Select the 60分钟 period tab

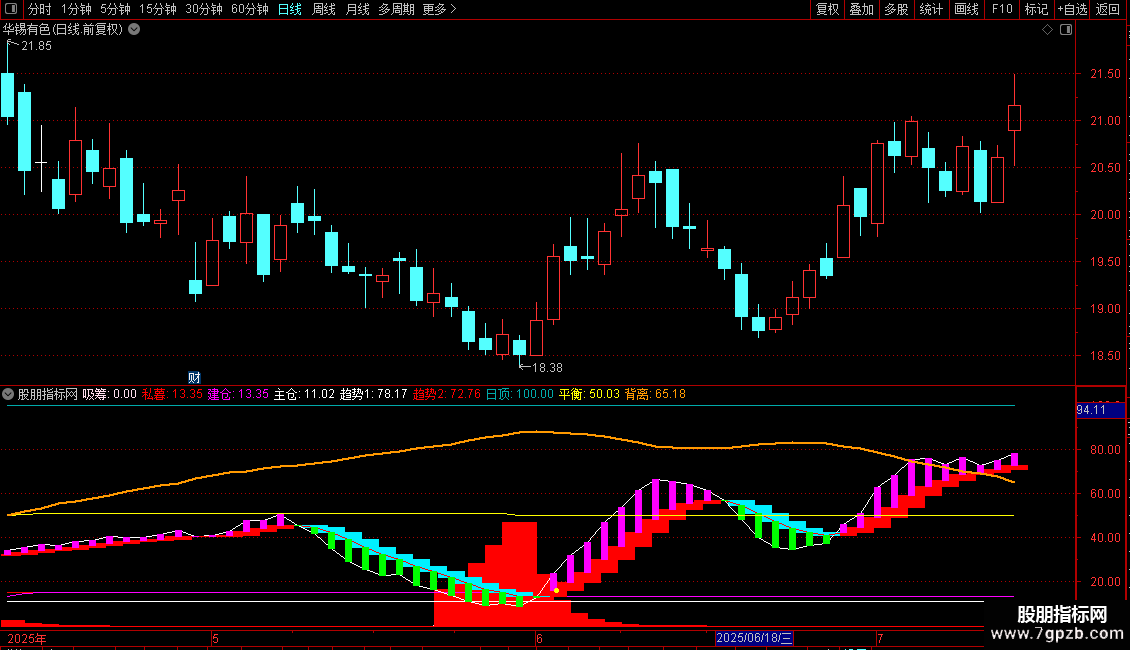coord(250,9)
